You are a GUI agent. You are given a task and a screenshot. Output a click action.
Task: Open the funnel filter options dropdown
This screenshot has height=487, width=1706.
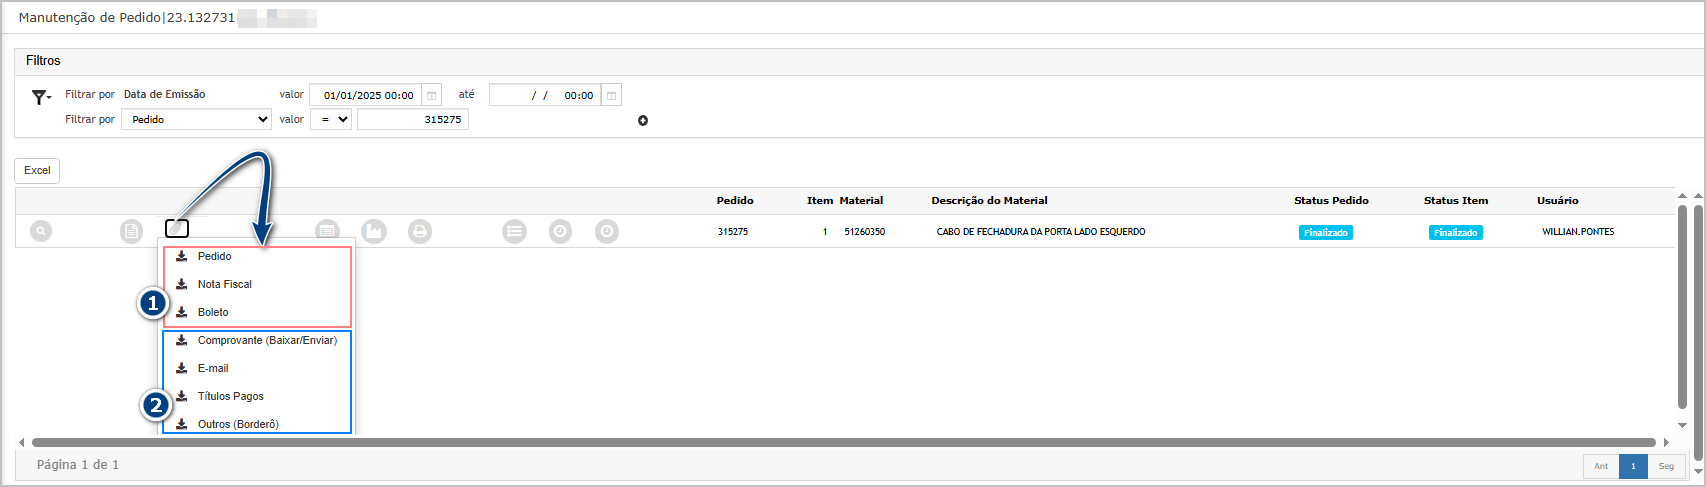(x=41, y=97)
